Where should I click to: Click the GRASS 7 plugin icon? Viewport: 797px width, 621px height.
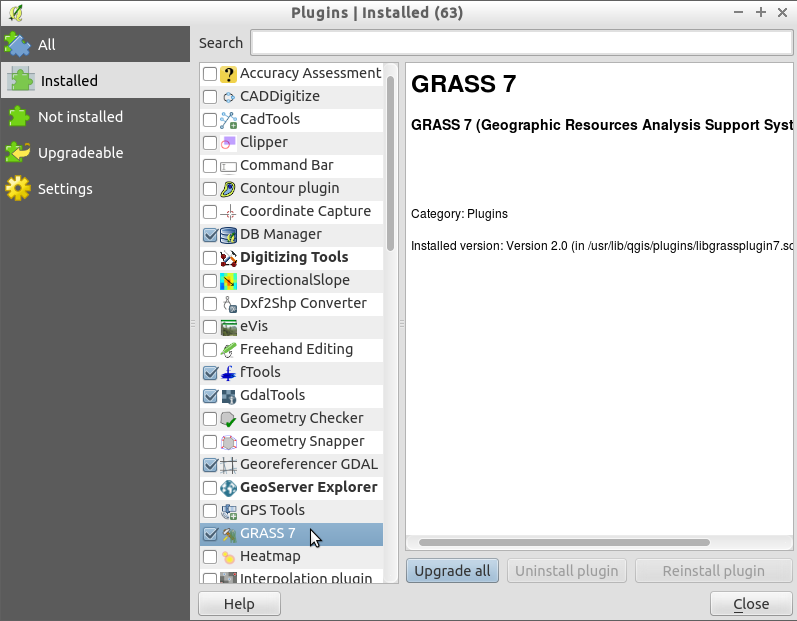(229, 534)
